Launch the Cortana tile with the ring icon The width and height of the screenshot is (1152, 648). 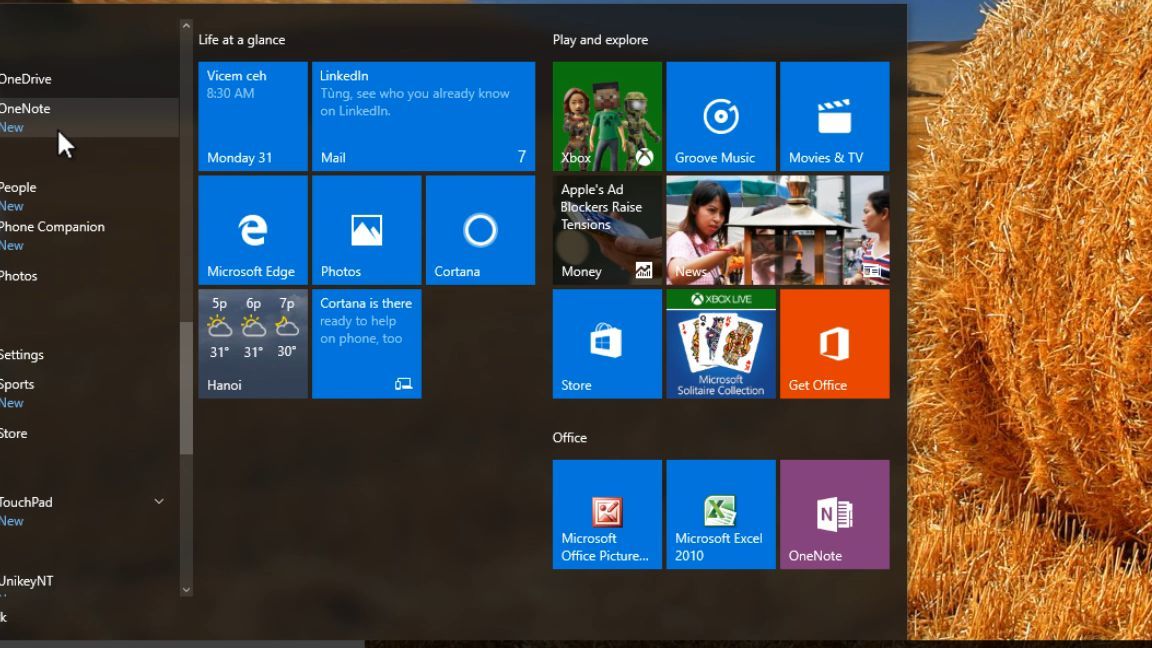[480, 230]
